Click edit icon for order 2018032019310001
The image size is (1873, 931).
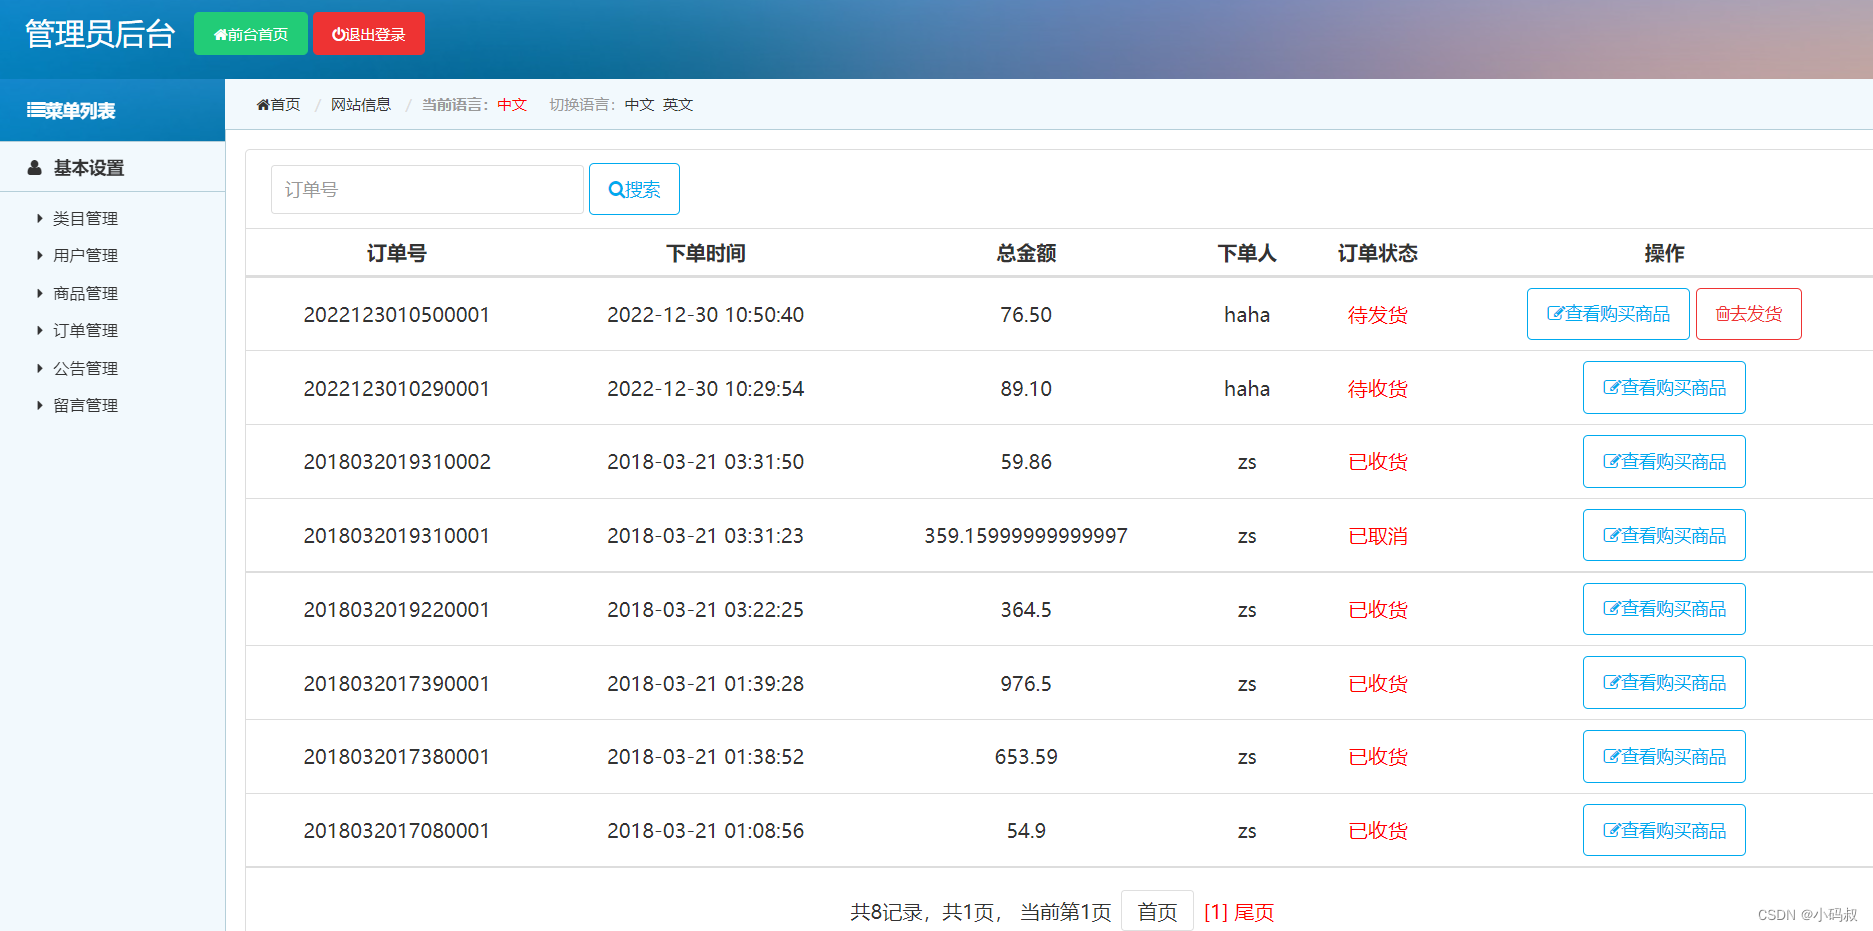pyautogui.click(x=1612, y=536)
